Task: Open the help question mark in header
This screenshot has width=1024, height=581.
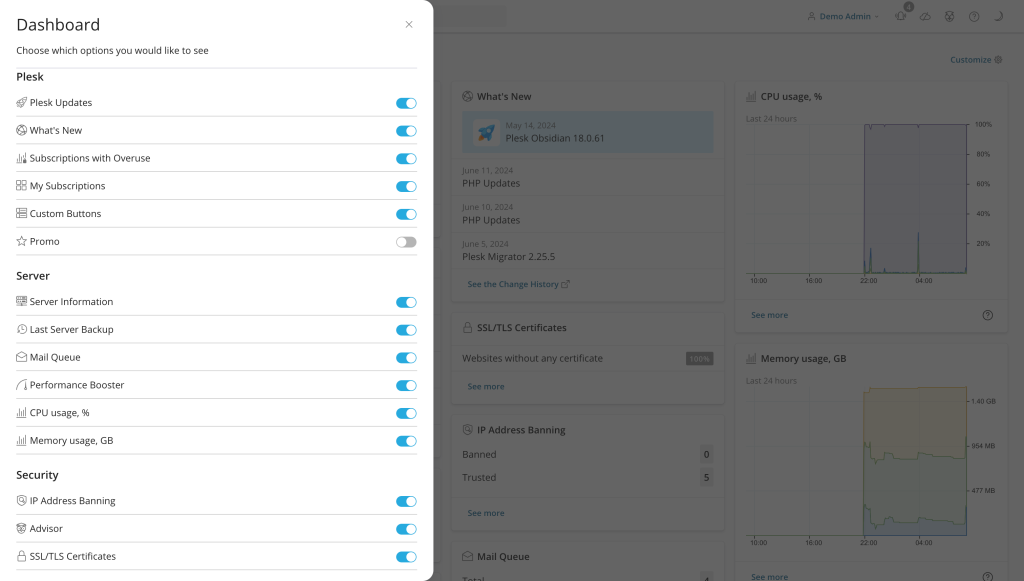Action: [974, 16]
